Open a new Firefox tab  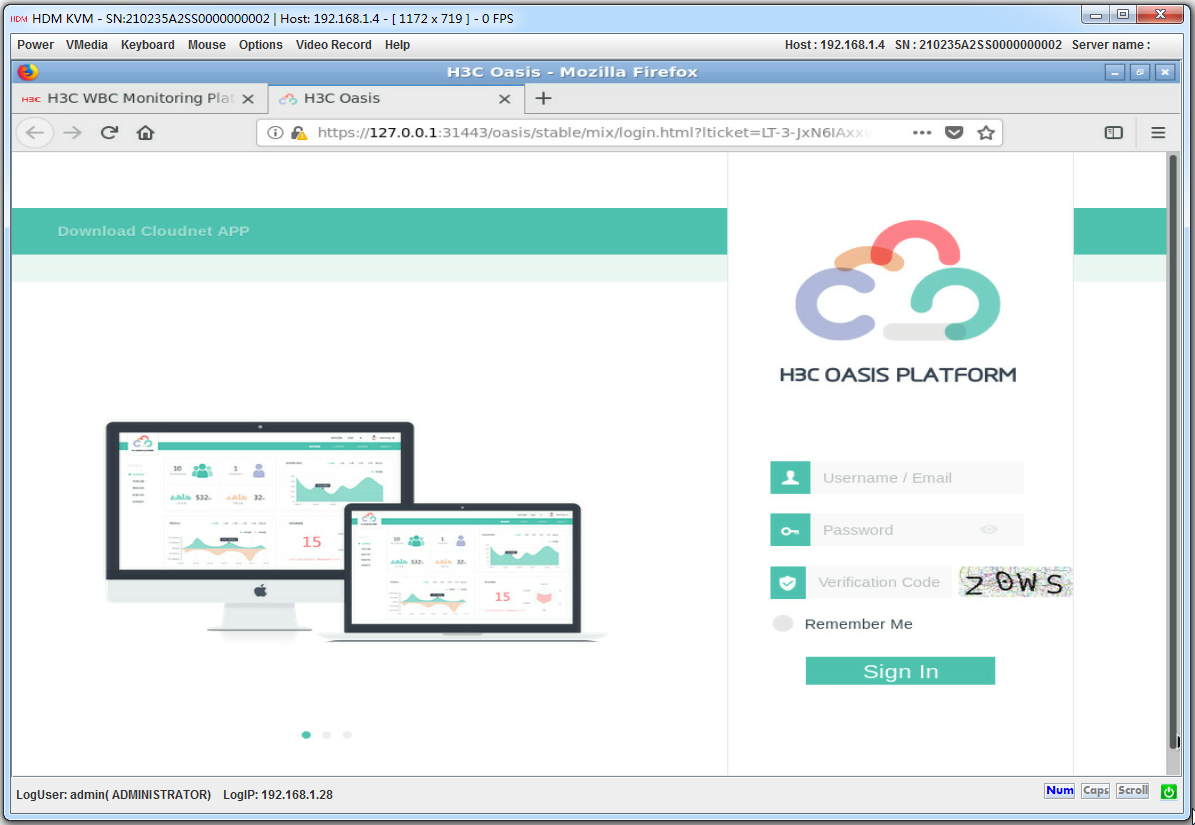543,98
